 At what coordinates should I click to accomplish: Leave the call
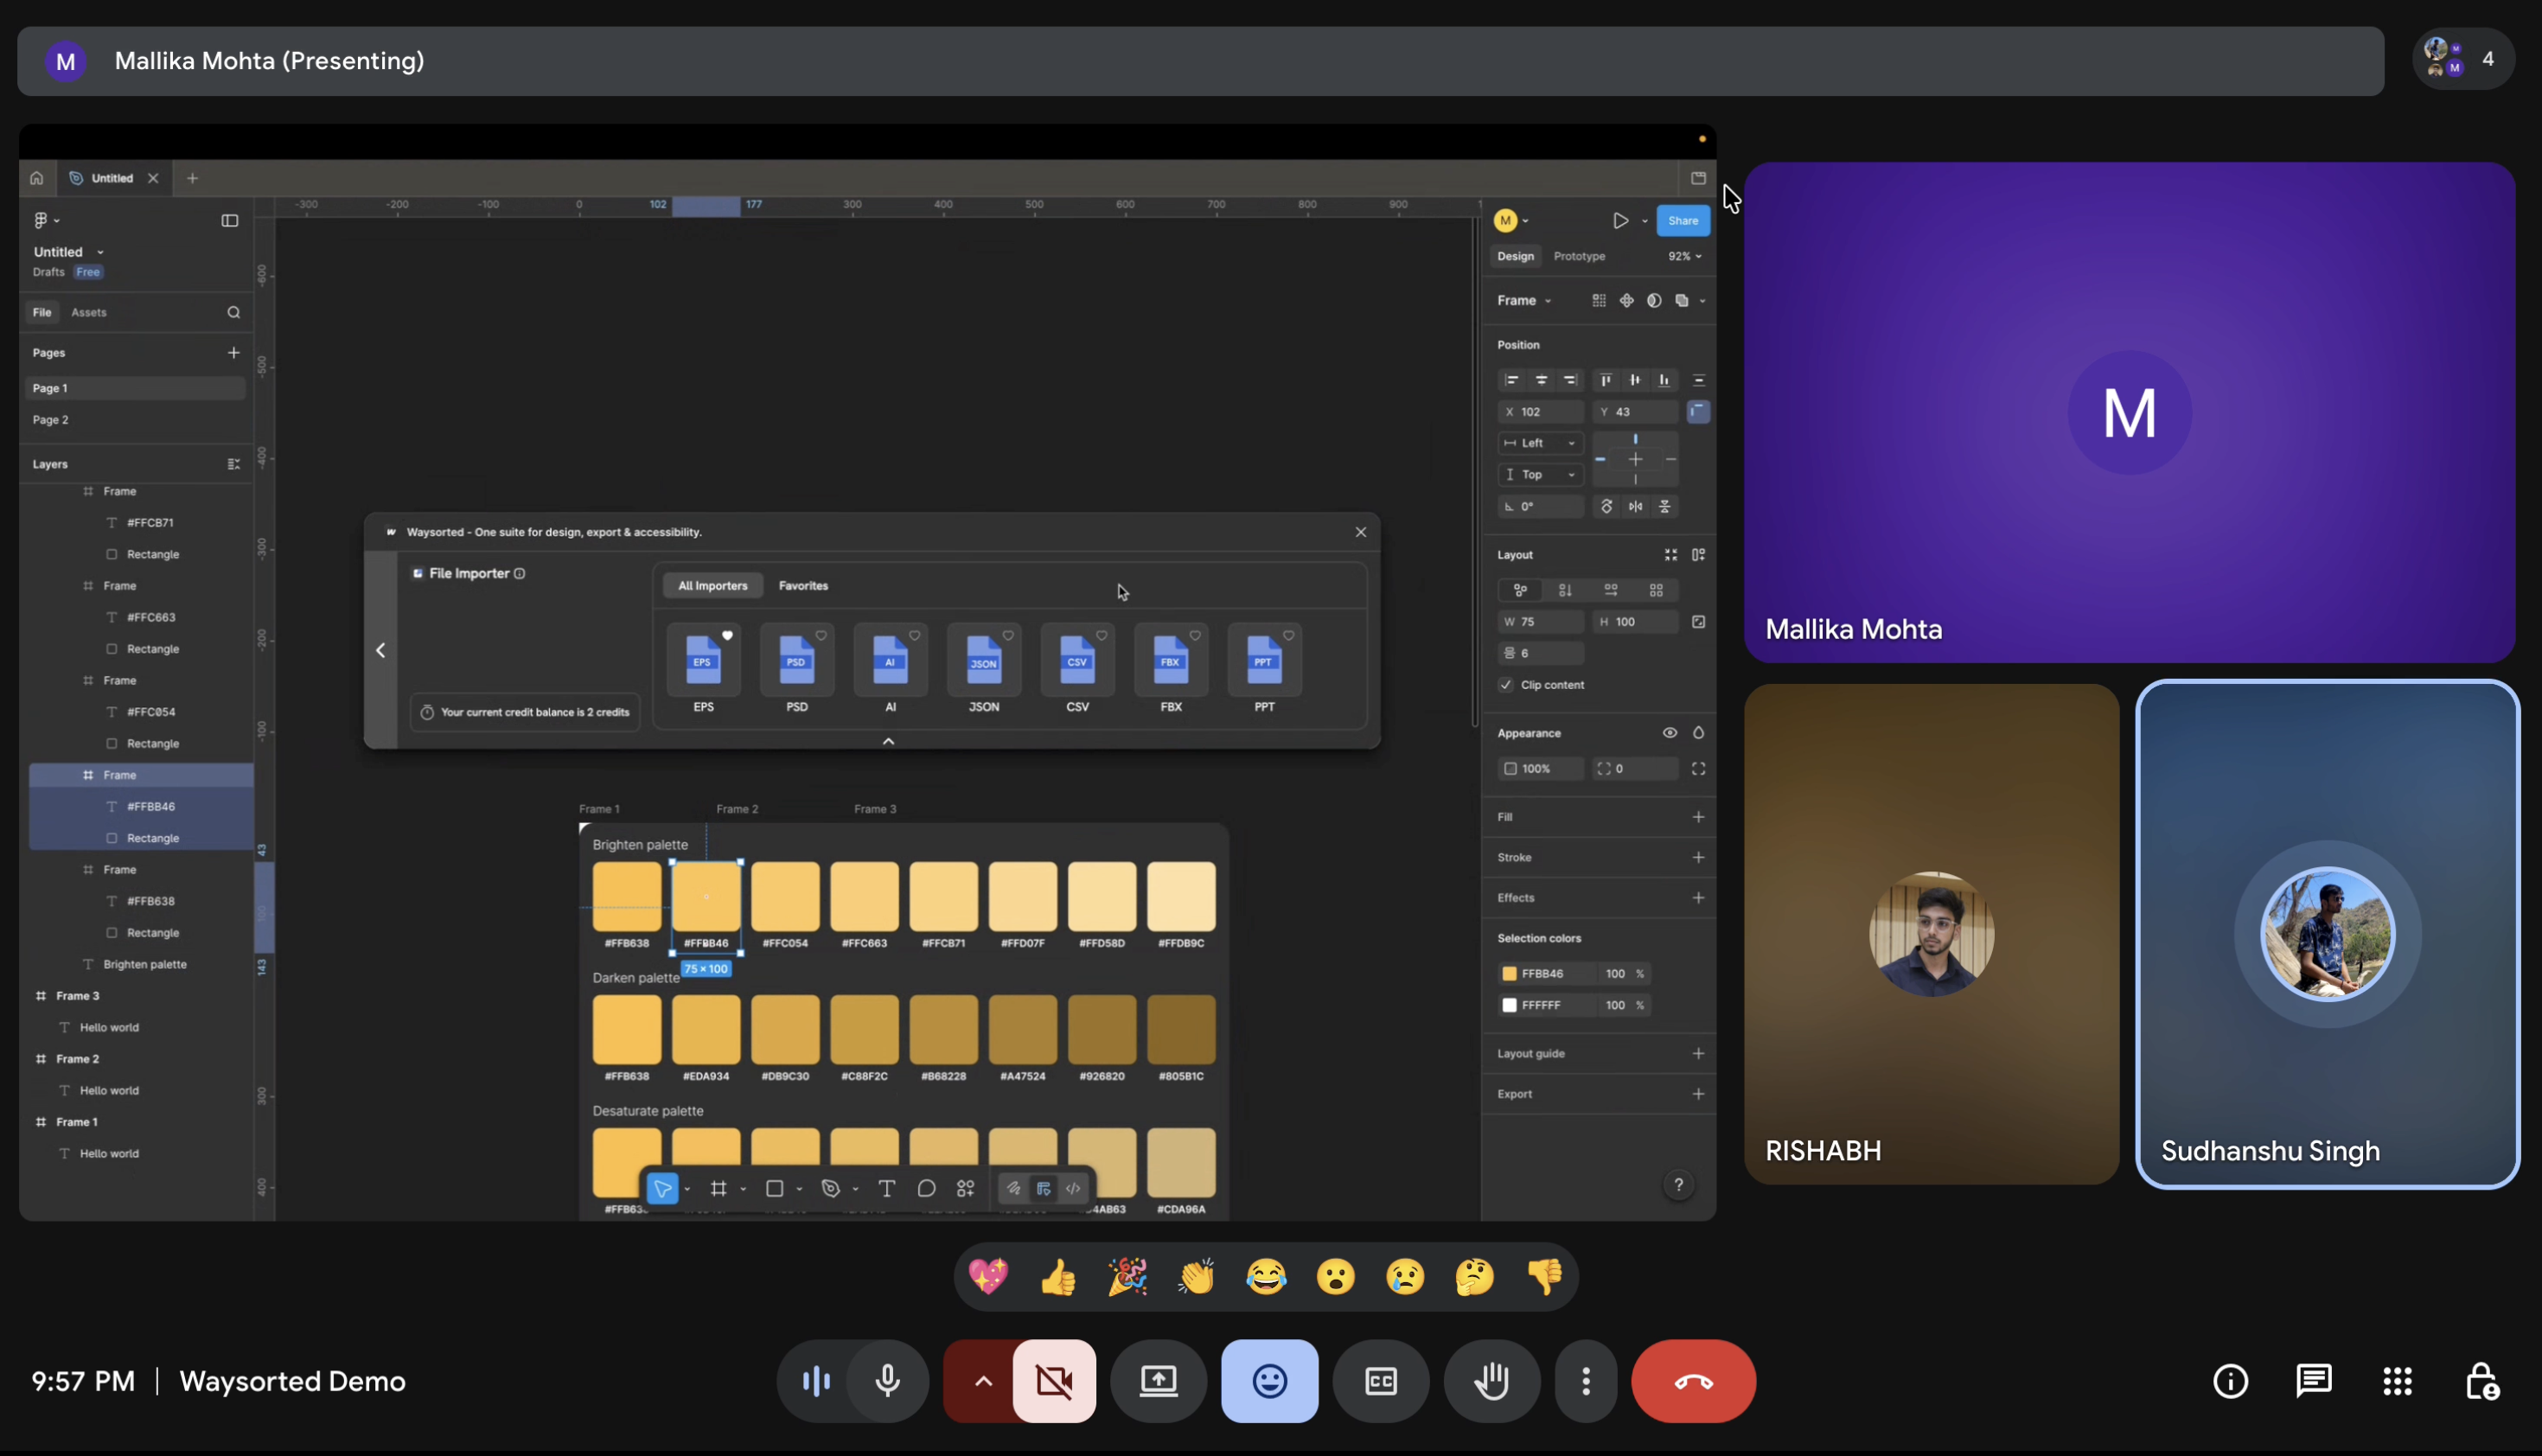click(1693, 1381)
